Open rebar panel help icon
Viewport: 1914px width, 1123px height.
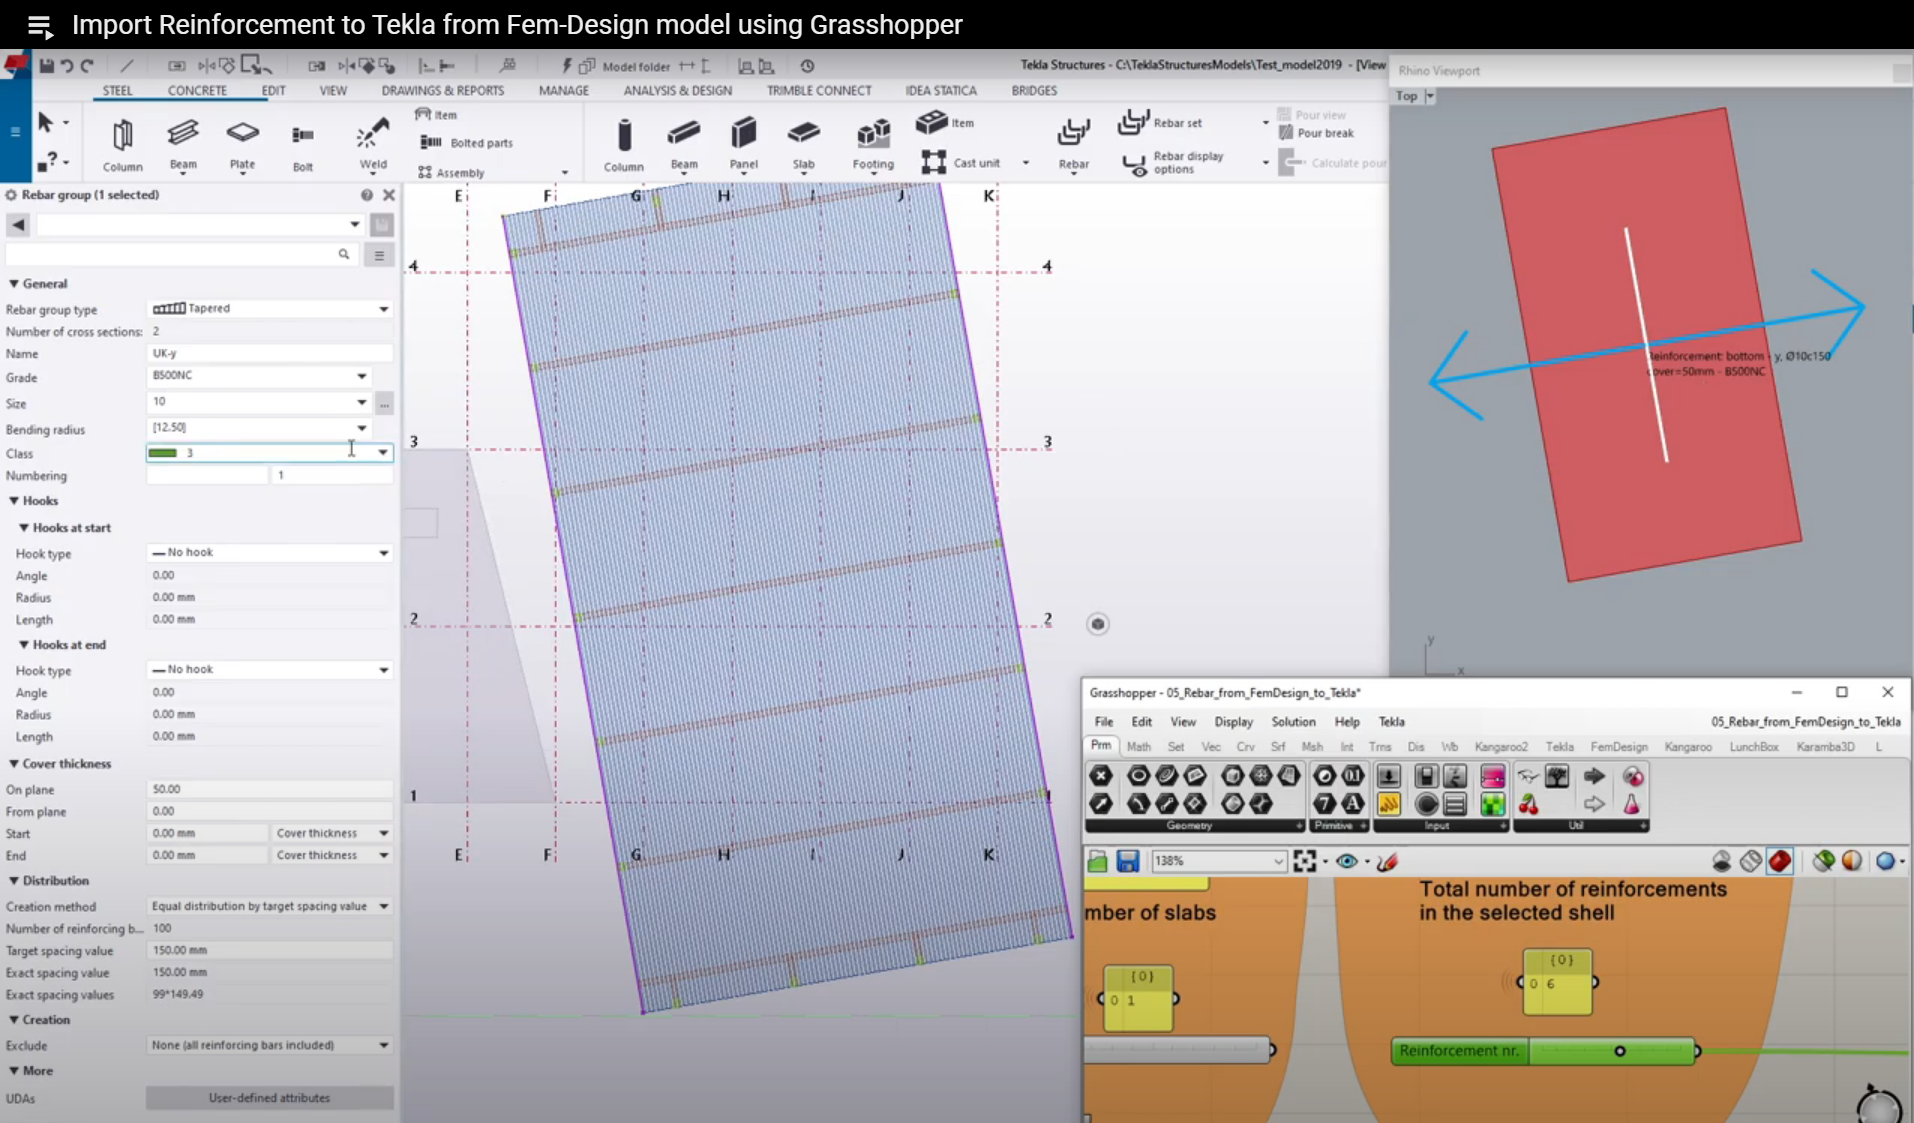(367, 195)
